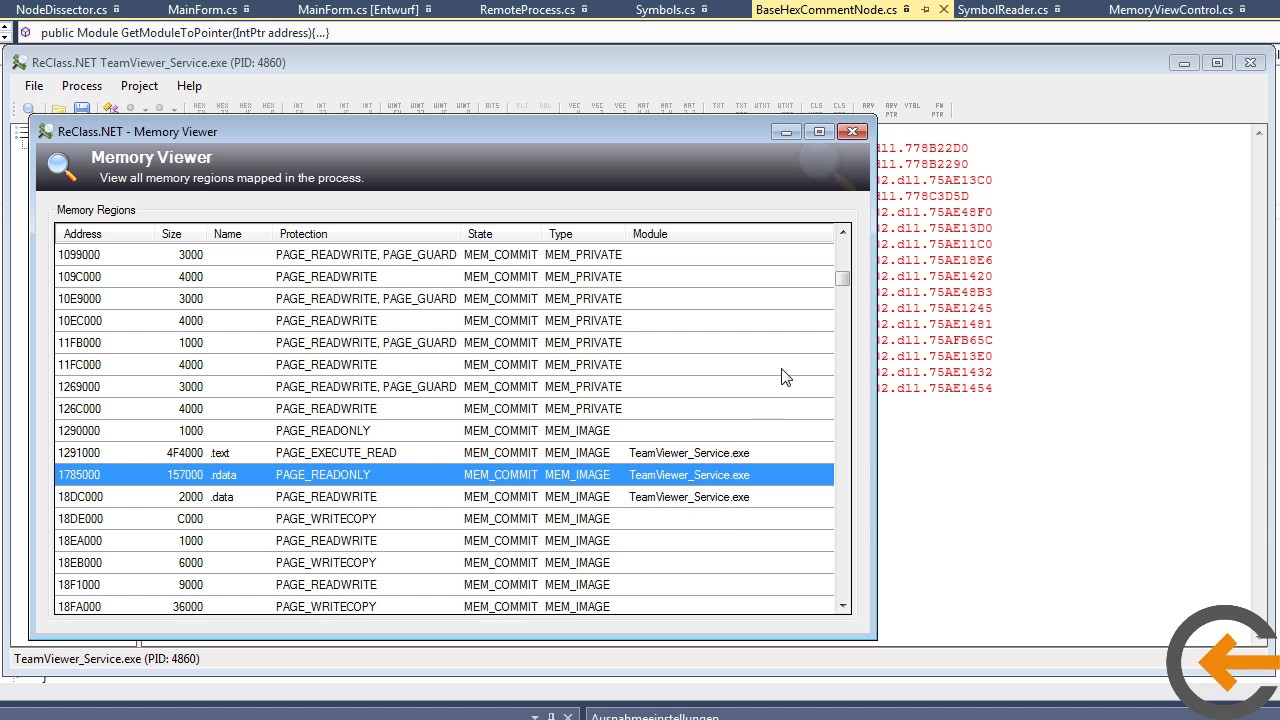Sort regions by the Module column header
The height and width of the screenshot is (720, 1280).
730,234
